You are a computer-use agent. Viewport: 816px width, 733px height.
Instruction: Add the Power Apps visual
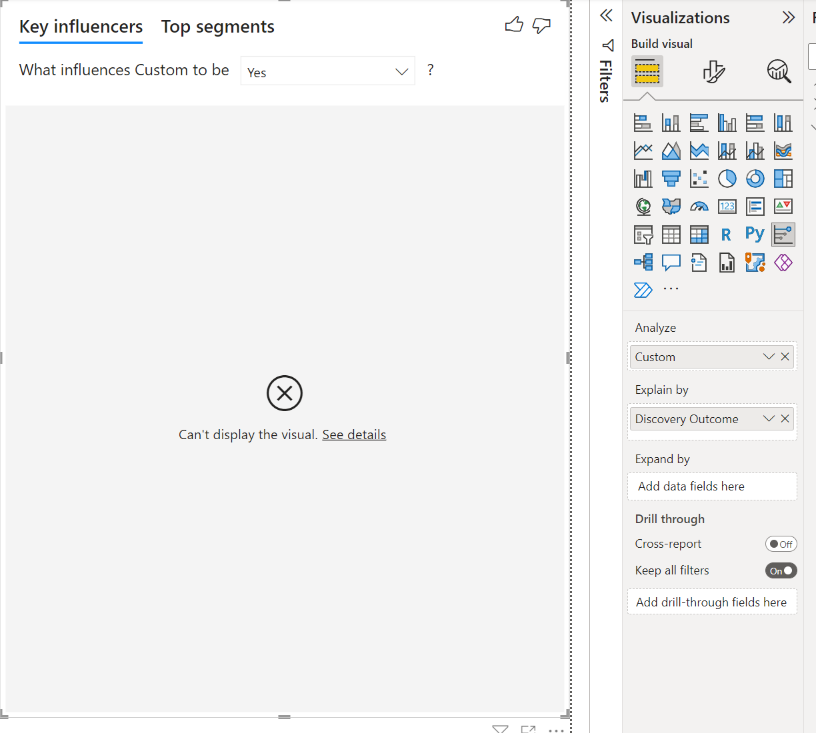pyautogui.click(x=783, y=262)
